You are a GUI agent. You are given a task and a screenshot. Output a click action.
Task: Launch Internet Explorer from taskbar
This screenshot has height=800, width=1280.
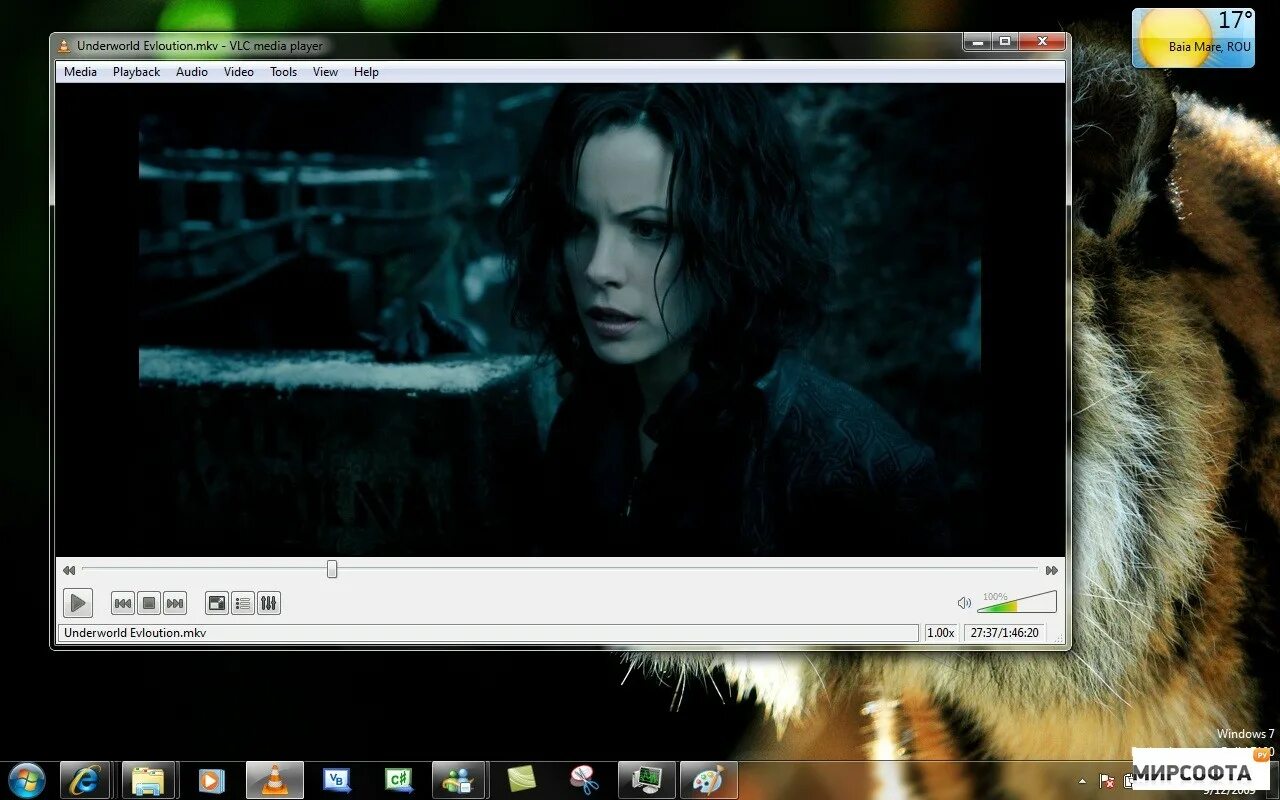[x=85, y=780]
